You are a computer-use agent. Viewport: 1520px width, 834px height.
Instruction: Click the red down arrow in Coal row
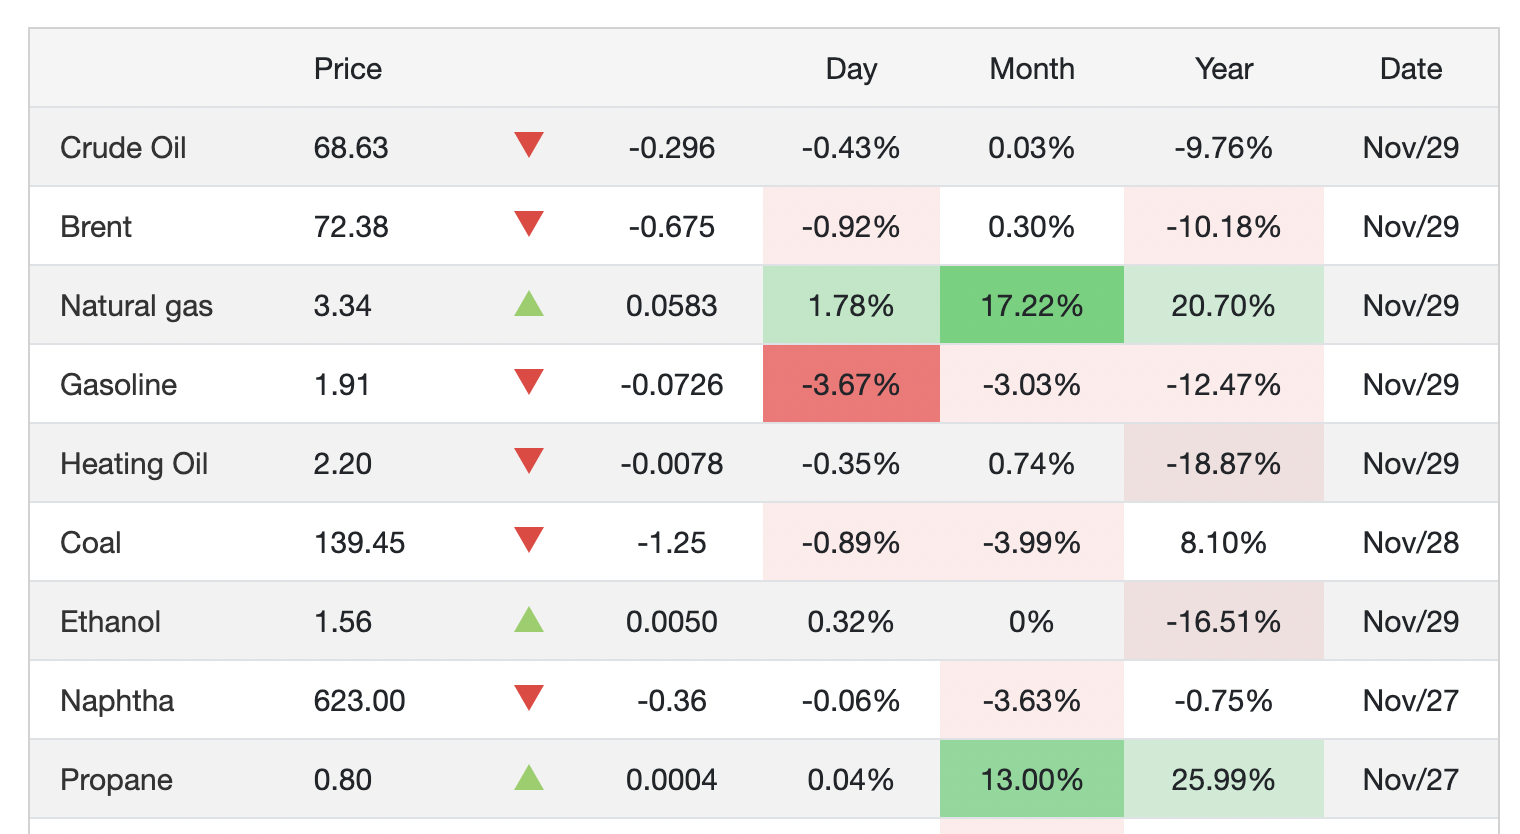coord(528,540)
